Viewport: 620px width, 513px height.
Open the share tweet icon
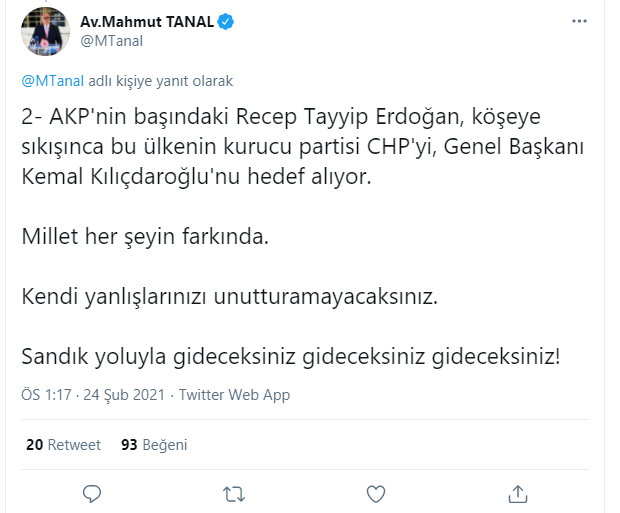point(518,492)
